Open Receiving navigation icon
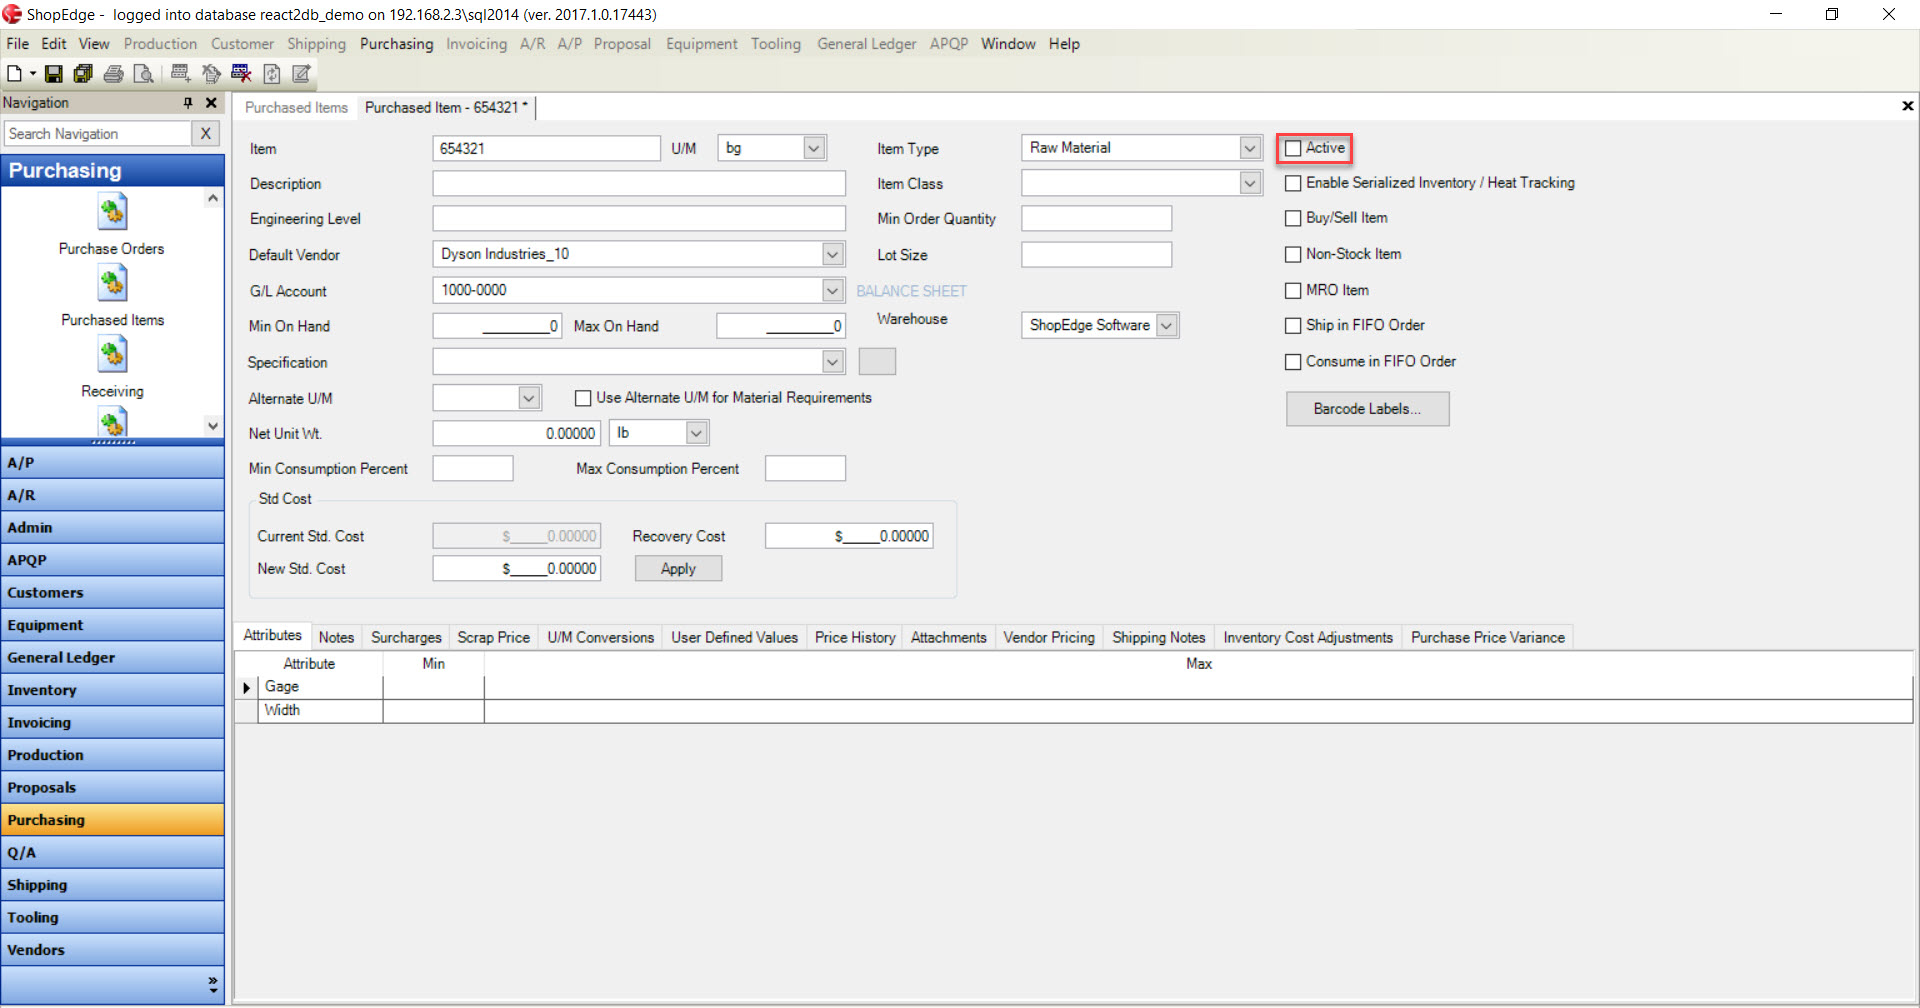Viewport: 1920px width, 1008px height. [x=112, y=354]
